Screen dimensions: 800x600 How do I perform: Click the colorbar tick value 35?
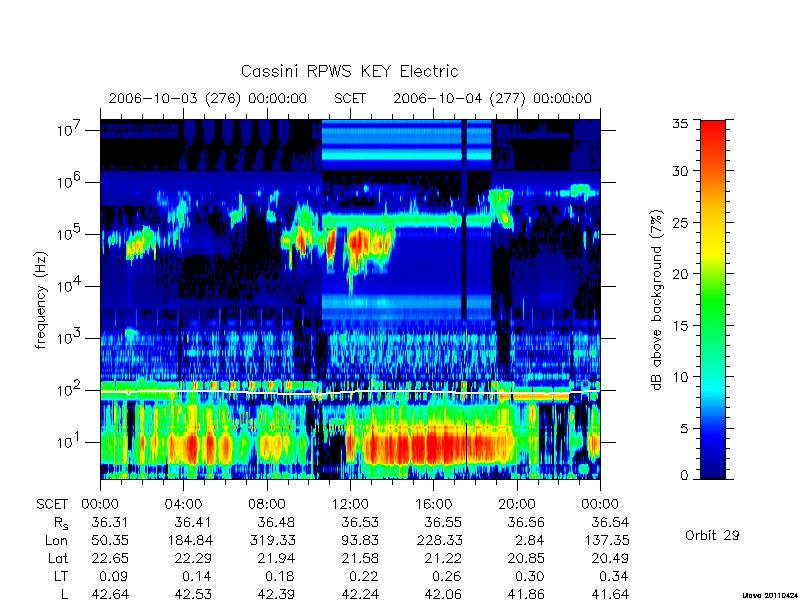[680, 124]
